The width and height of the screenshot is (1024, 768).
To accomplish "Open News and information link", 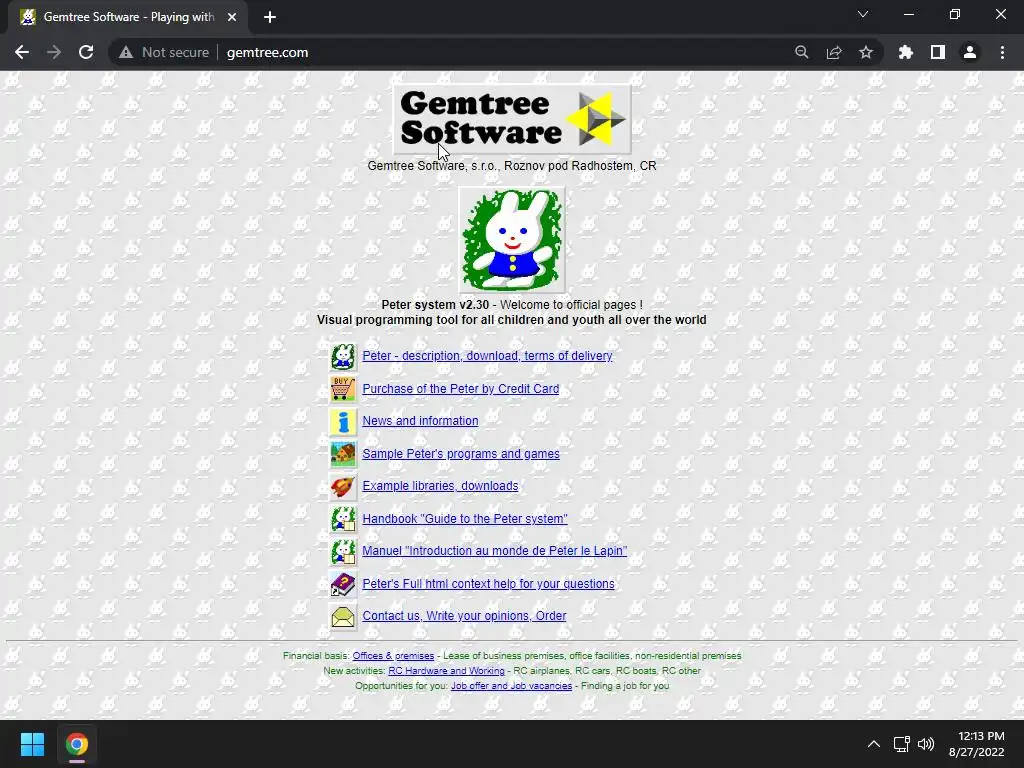I will pyautogui.click(x=420, y=421).
